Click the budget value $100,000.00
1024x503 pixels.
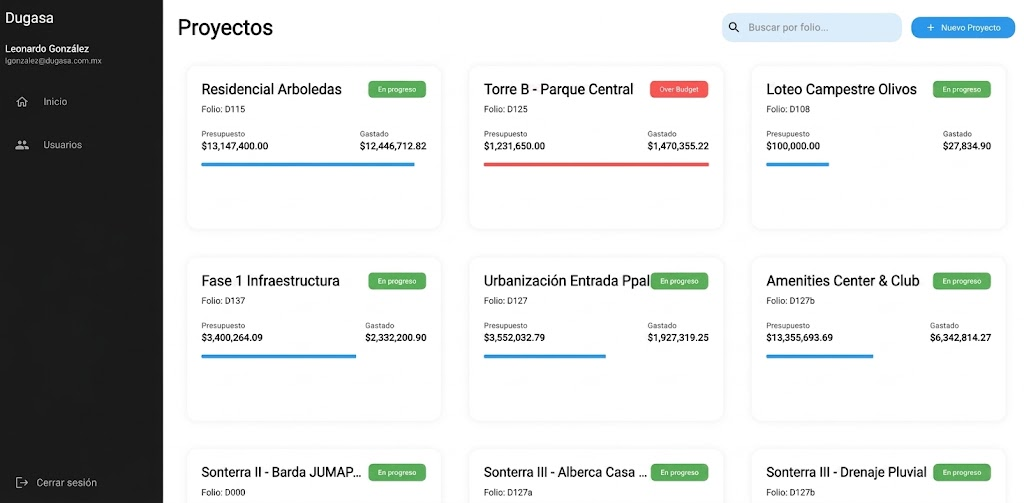click(x=793, y=146)
